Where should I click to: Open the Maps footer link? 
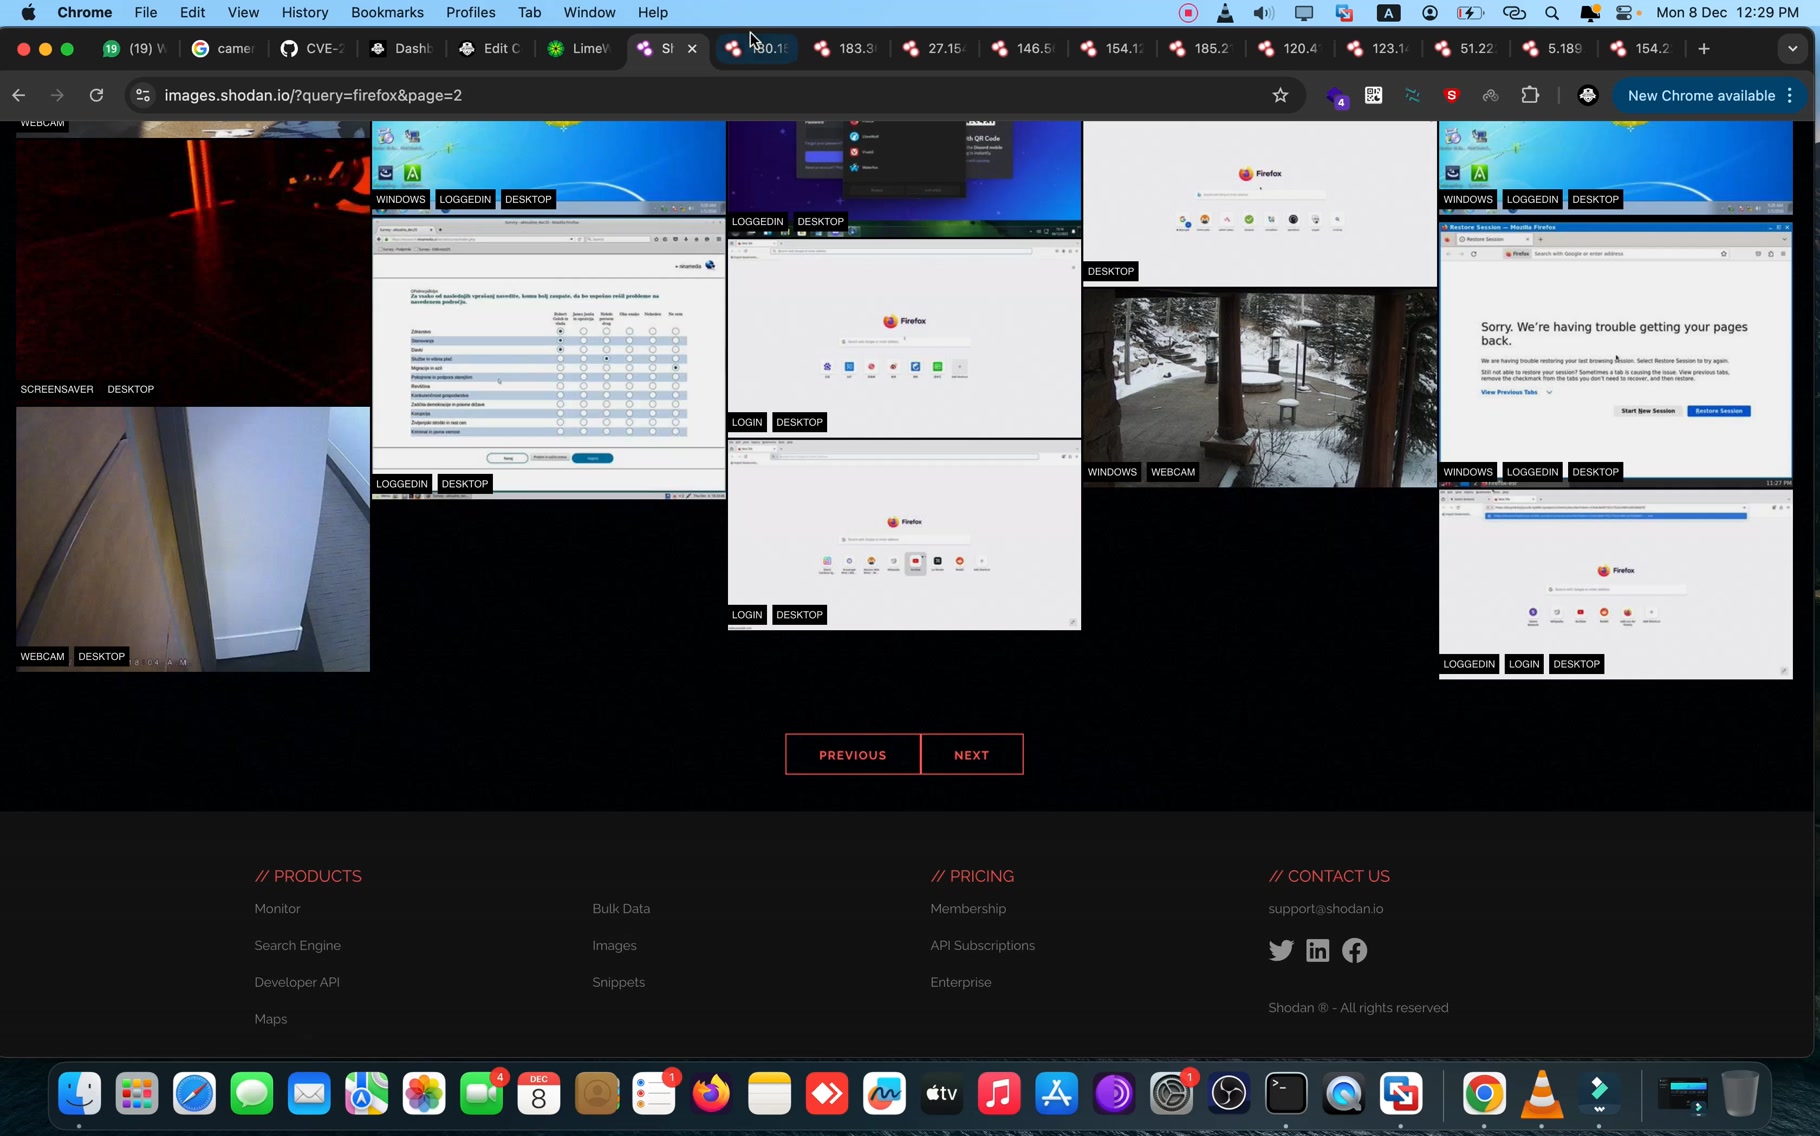tap(270, 1019)
